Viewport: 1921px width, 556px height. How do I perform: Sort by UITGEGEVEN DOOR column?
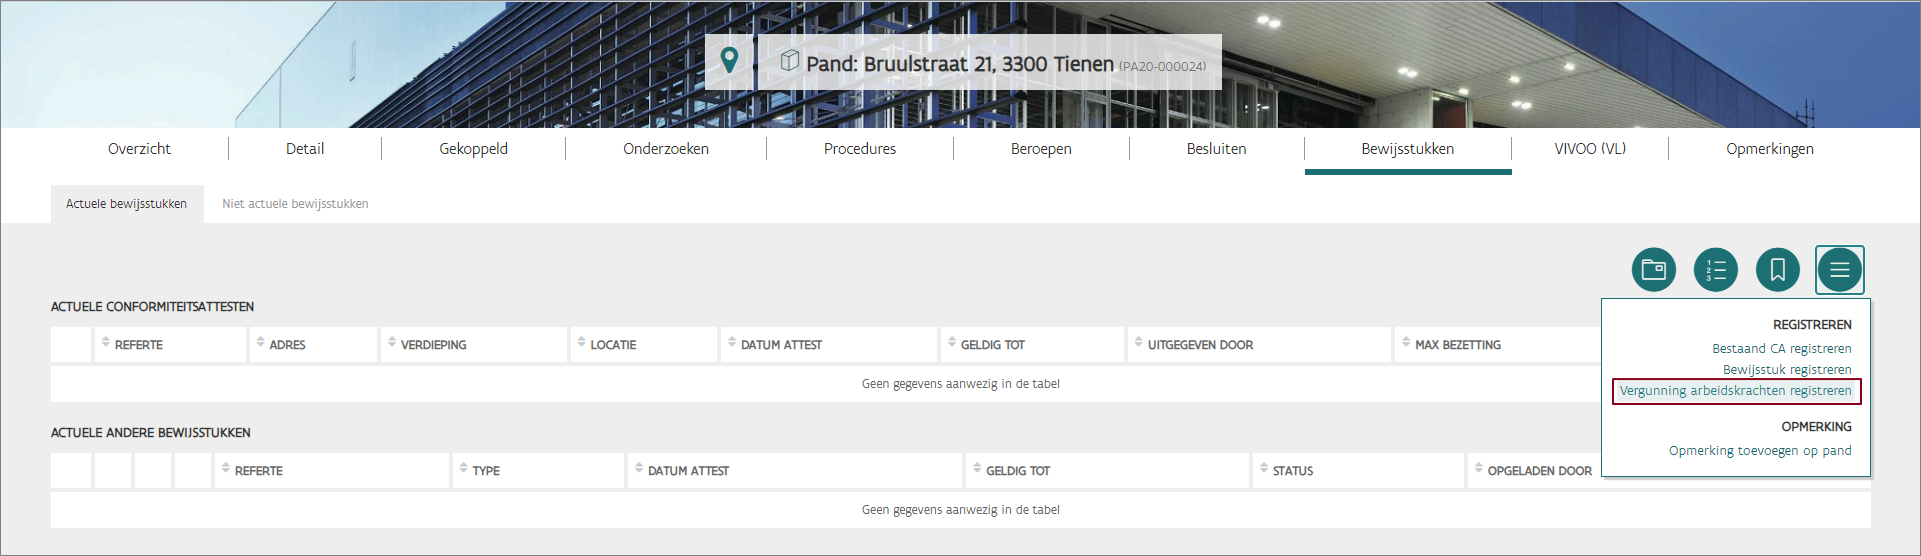1199,345
